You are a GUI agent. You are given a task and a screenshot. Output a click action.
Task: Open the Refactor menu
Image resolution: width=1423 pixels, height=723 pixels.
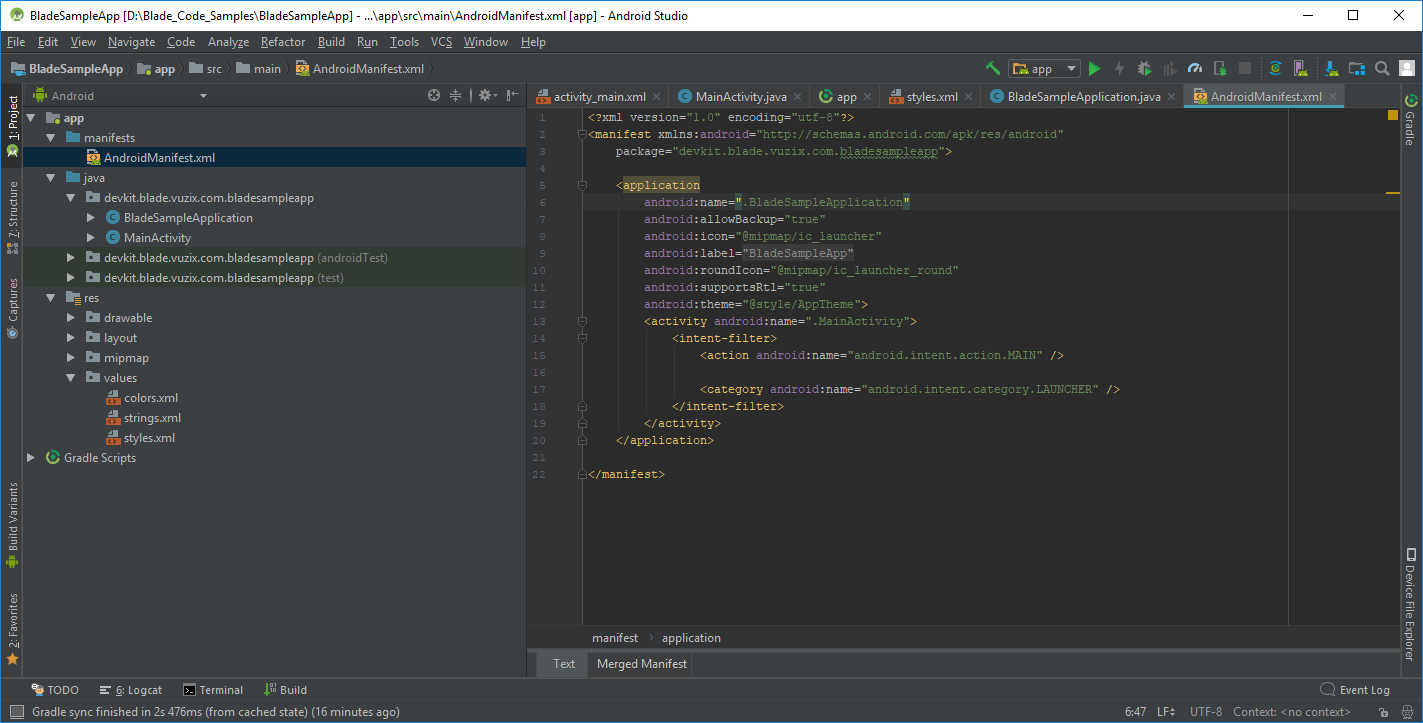point(283,42)
